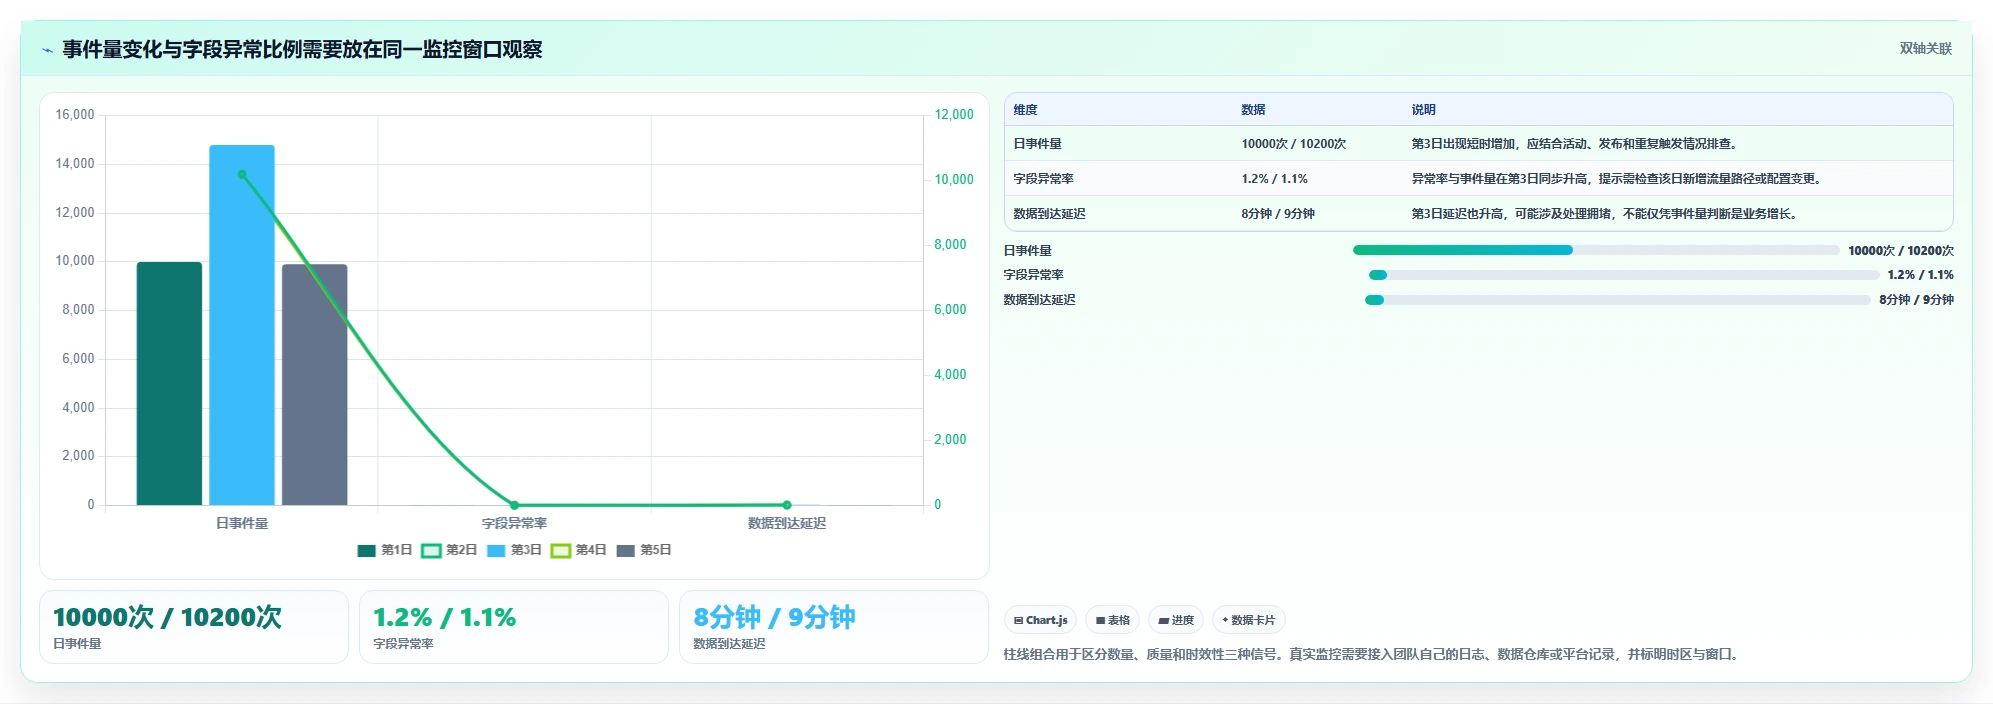The image size is (1993, 704).
Task: Click the 8分钟 / 9分钟 KPI card
Action: 834,627
